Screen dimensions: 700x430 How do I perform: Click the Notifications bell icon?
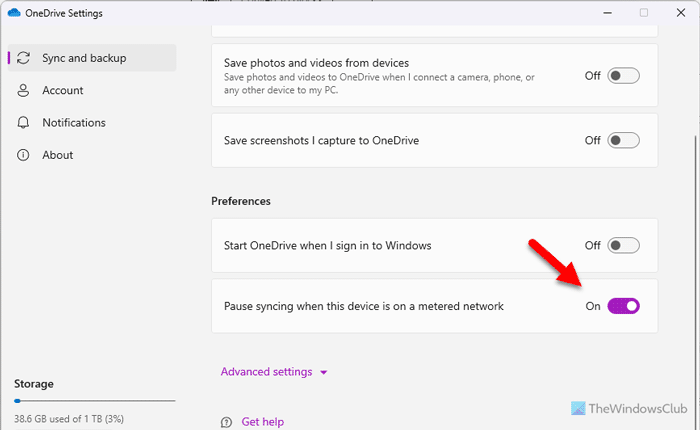[x=23, y=123]
